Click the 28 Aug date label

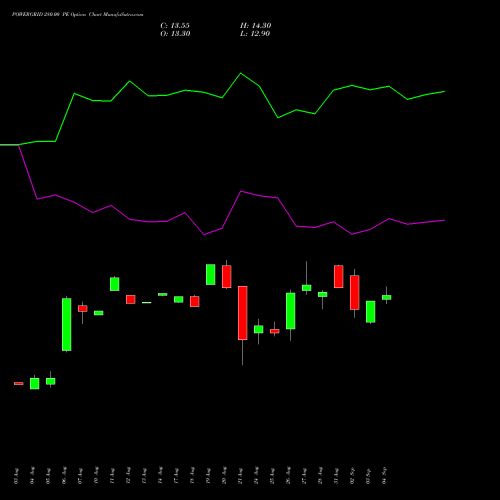(320, 476)
